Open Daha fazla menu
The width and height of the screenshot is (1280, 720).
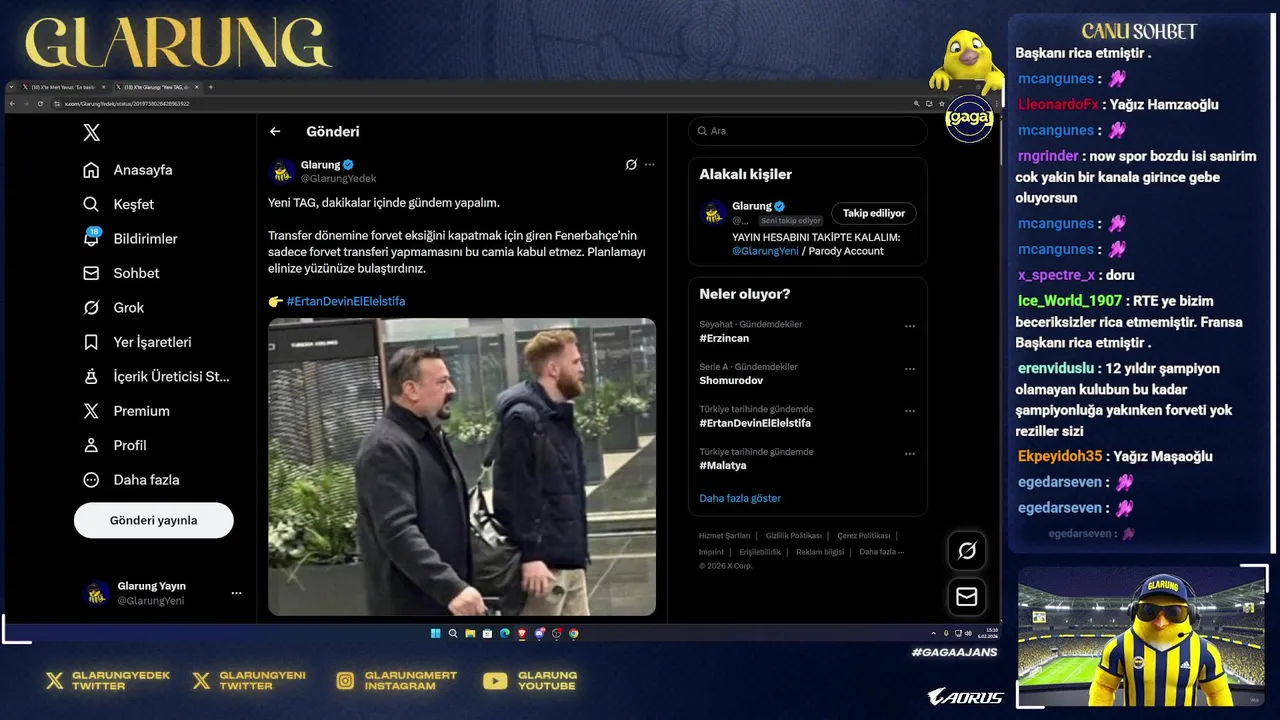[131, 480]
